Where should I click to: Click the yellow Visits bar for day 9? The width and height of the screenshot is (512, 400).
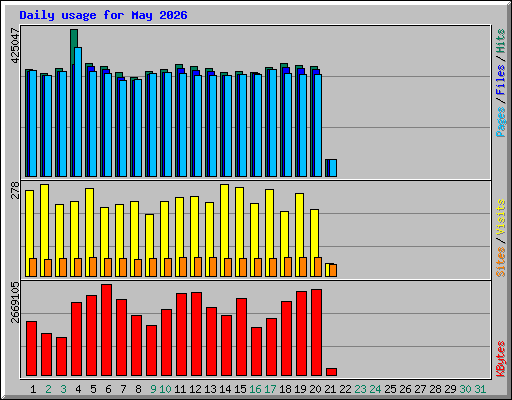150,236
